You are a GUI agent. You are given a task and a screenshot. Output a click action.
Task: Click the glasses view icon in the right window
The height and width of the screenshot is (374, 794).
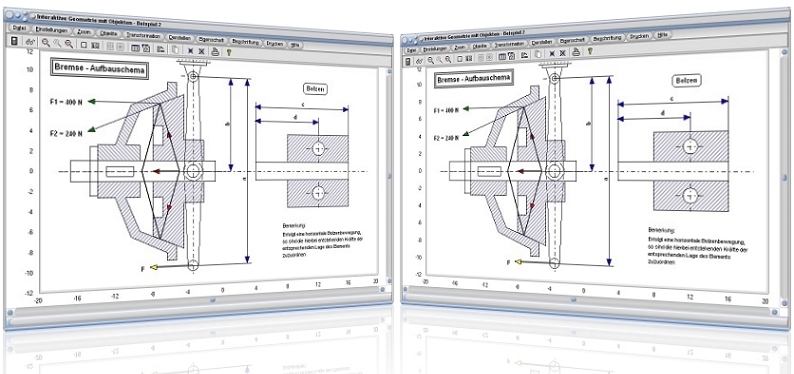(419, 61)
